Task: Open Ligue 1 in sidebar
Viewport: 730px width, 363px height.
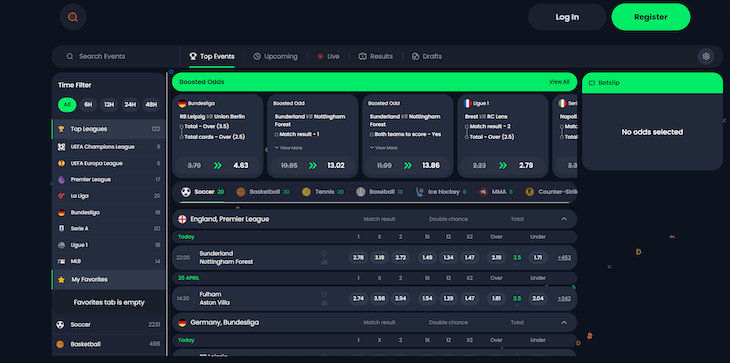Action: [108, 245]
